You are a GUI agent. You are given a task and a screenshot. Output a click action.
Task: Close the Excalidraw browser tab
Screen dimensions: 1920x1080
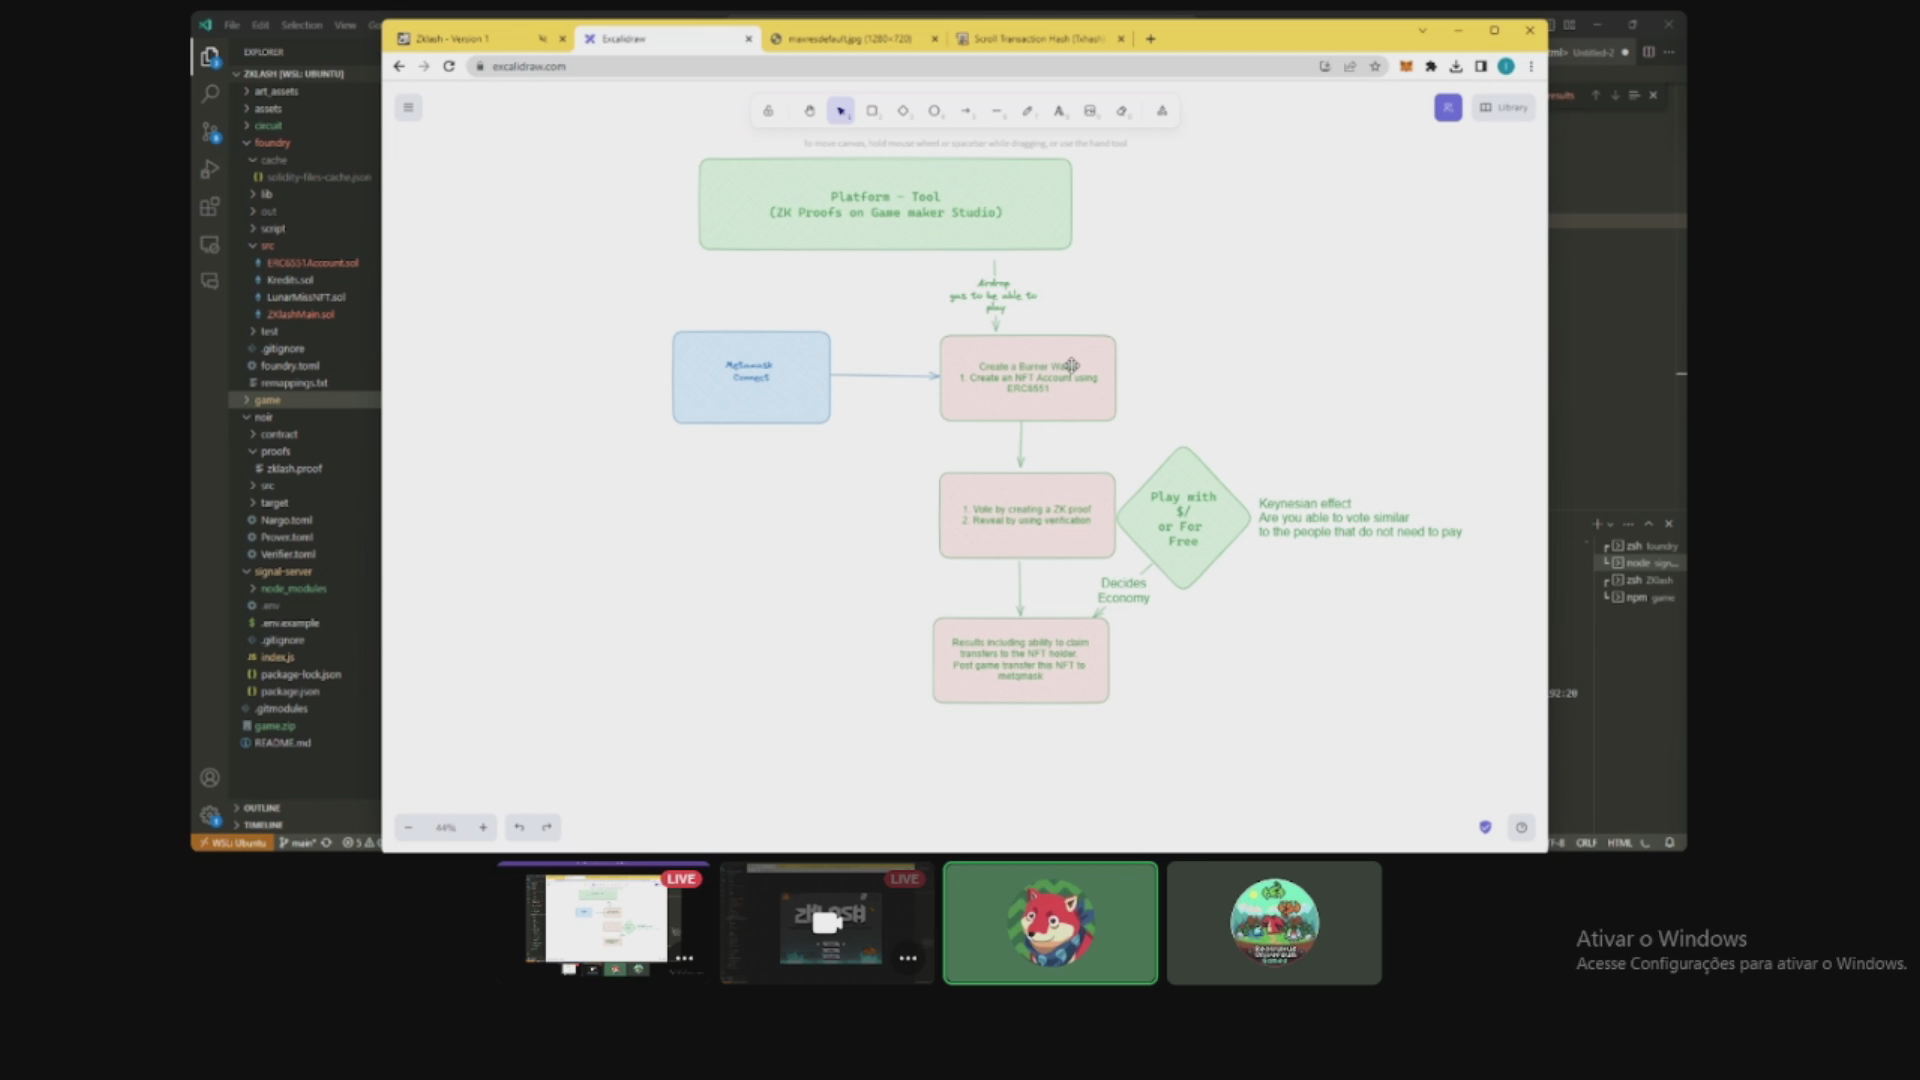[748, 39]
